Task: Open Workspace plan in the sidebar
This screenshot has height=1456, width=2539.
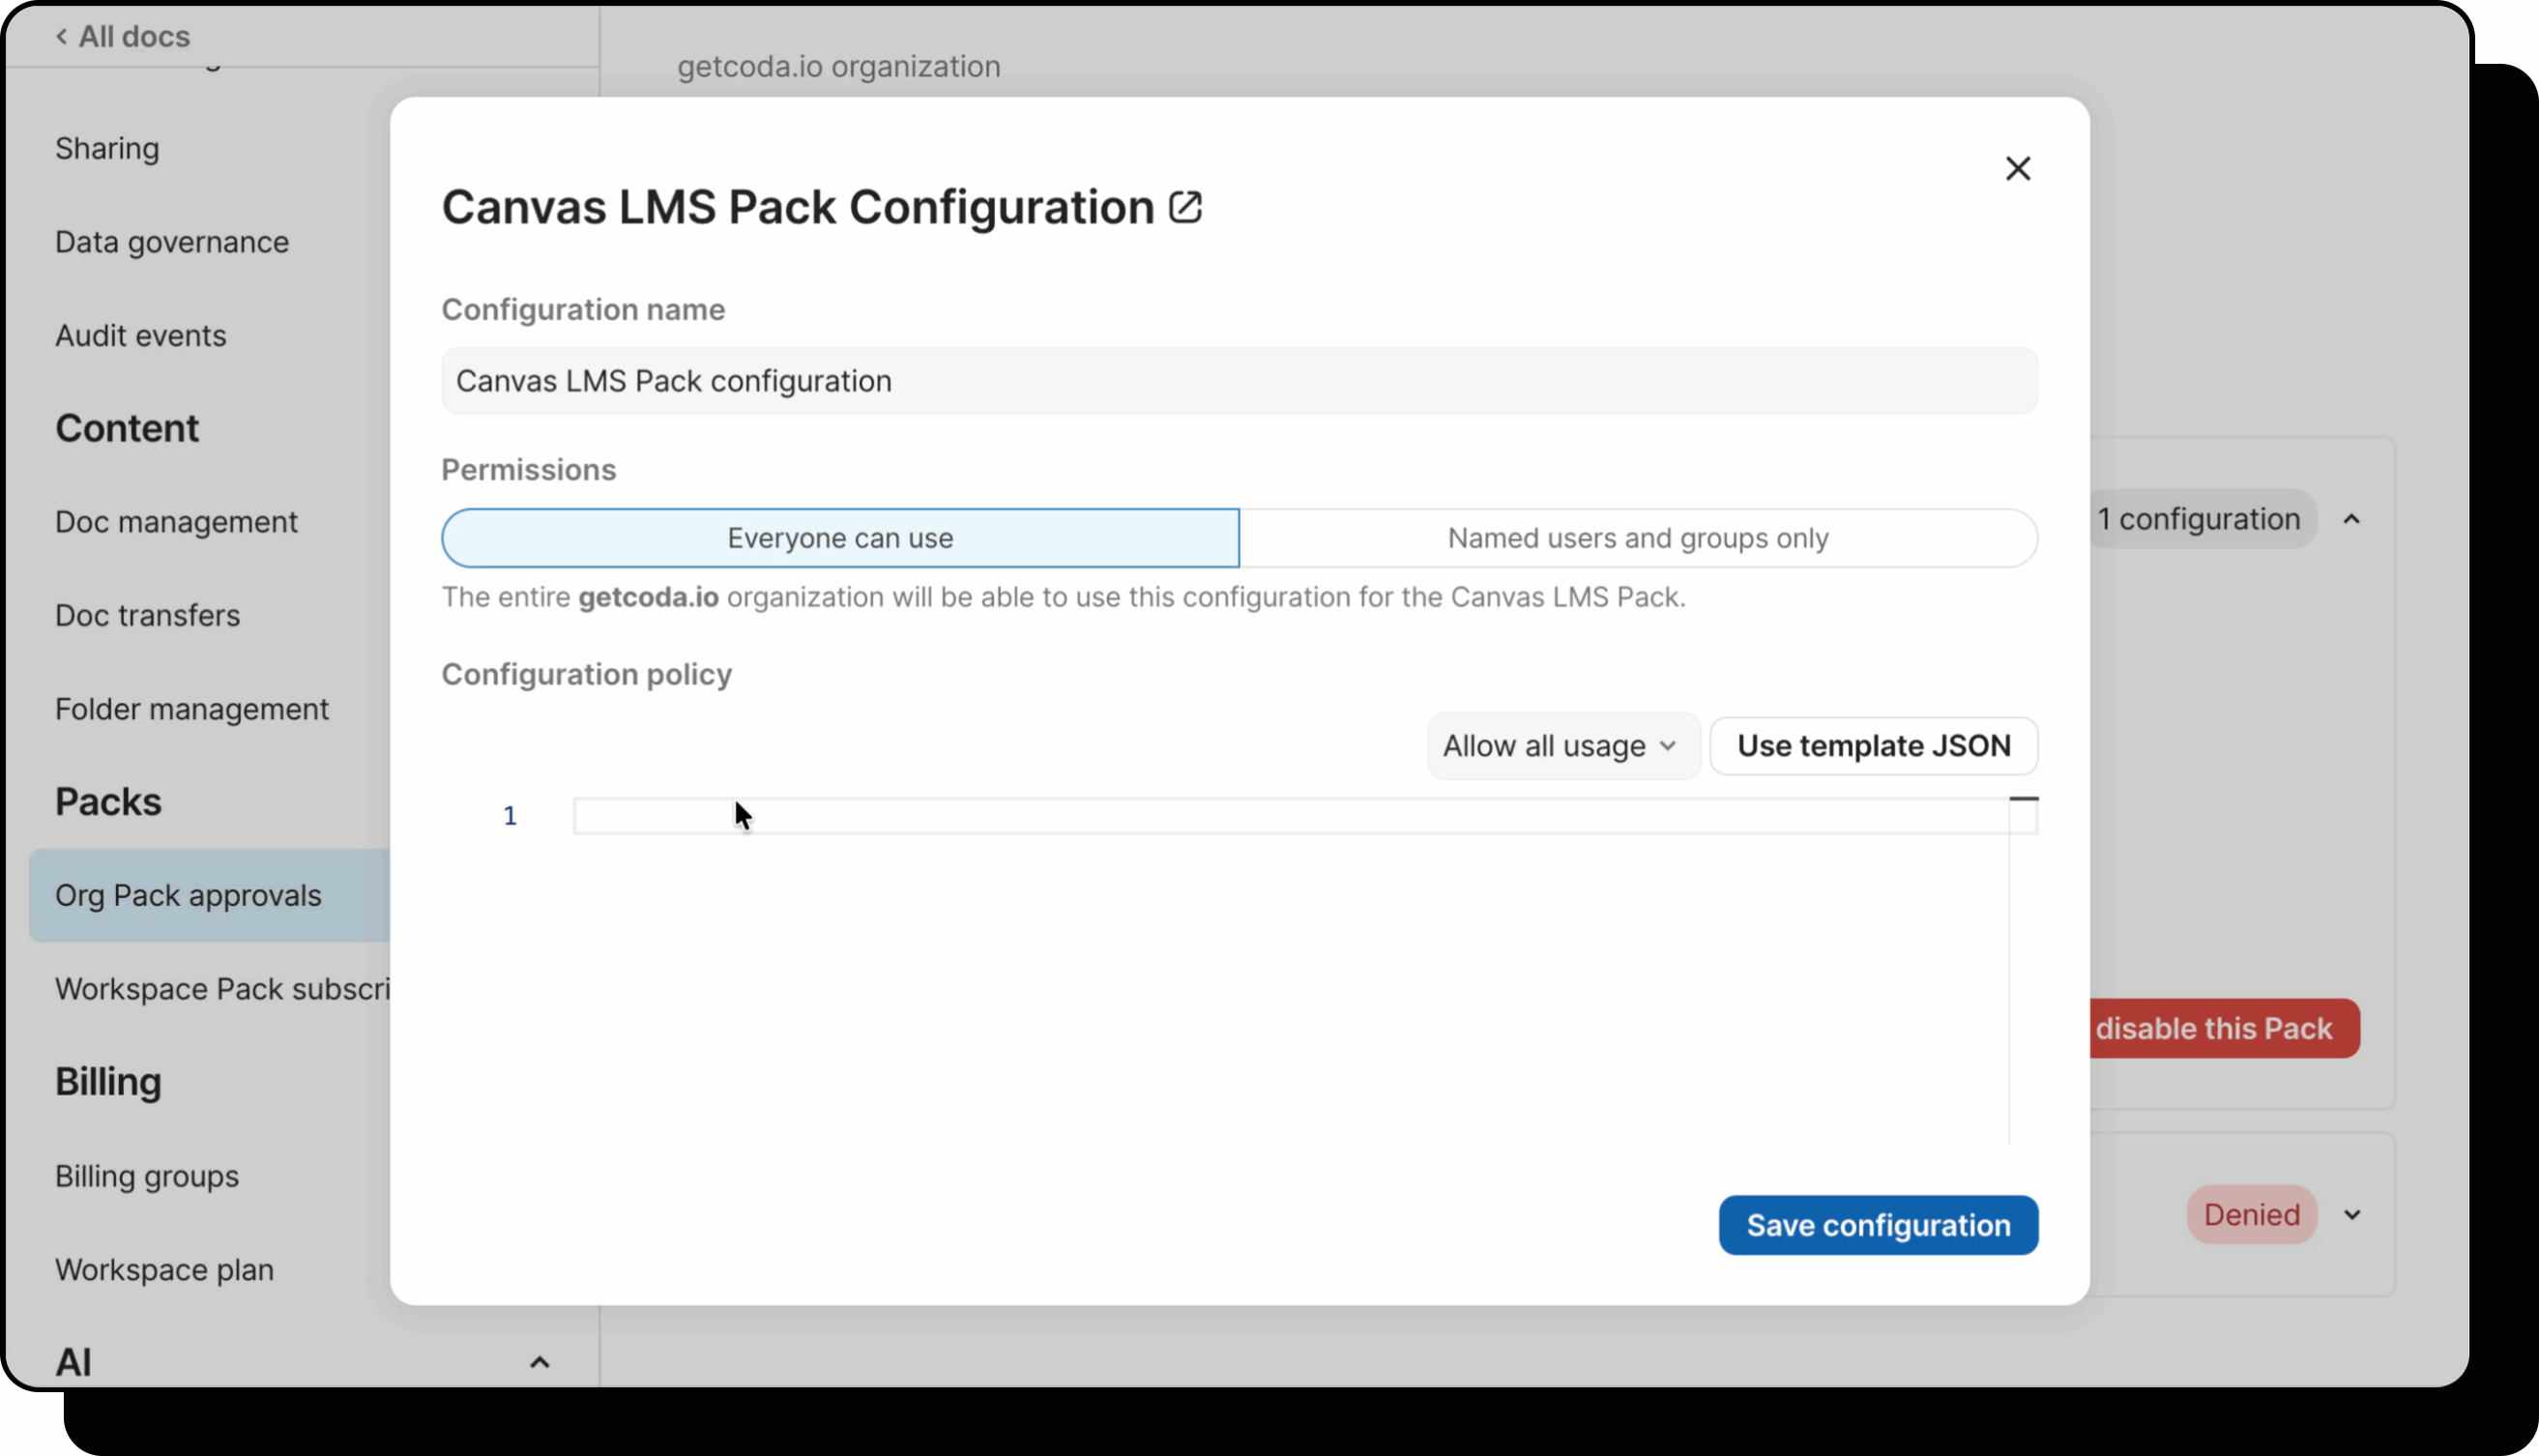Action: [x=164, y=1269]
